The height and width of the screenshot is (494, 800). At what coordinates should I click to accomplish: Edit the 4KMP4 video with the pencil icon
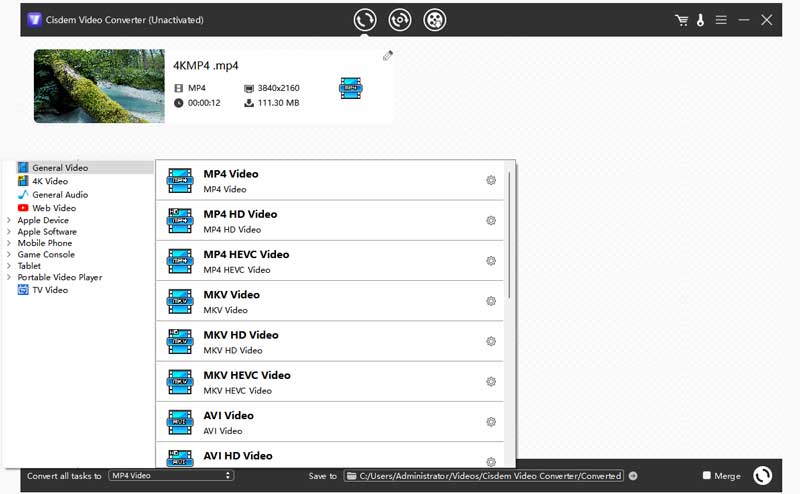[x=388, y=56]
